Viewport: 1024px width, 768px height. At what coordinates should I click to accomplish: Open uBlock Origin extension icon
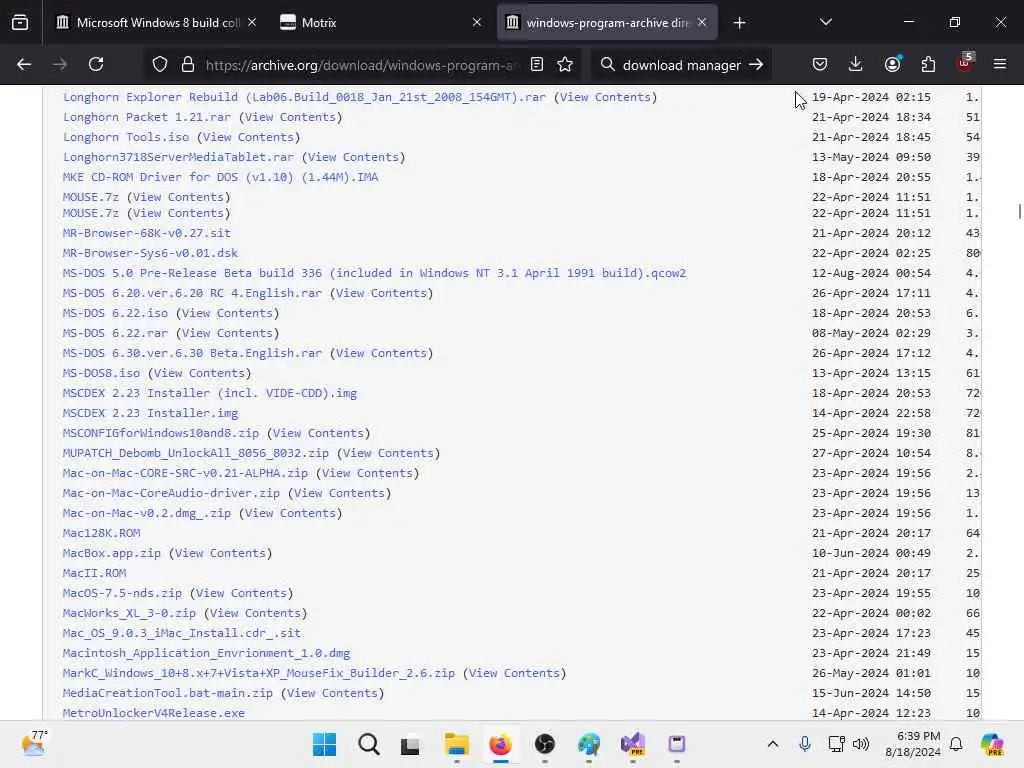click(x=965, y=63)
